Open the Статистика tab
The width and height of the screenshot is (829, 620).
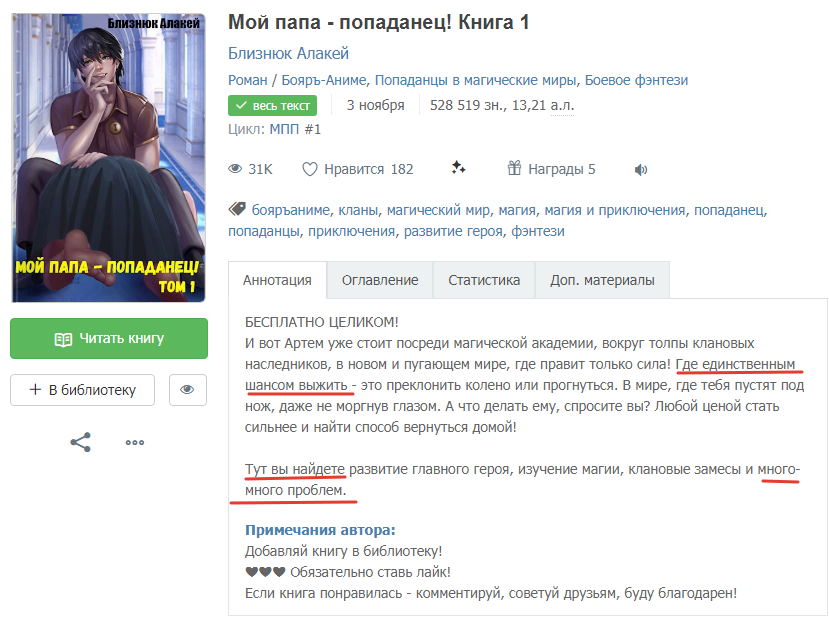[484, 280]
